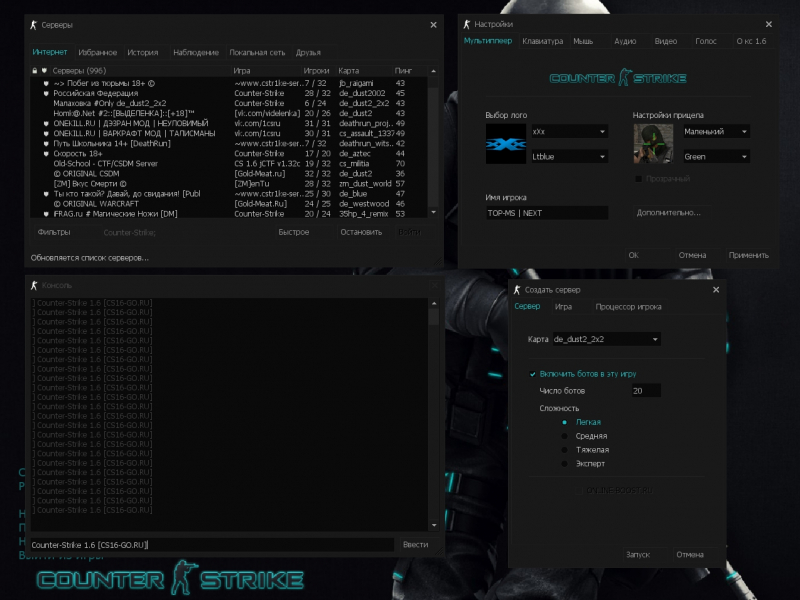Image resolution: width=800 pixels, height=600 pixels.
Task: Open the Green crosshair color dropdown
Action: point(716,157)
